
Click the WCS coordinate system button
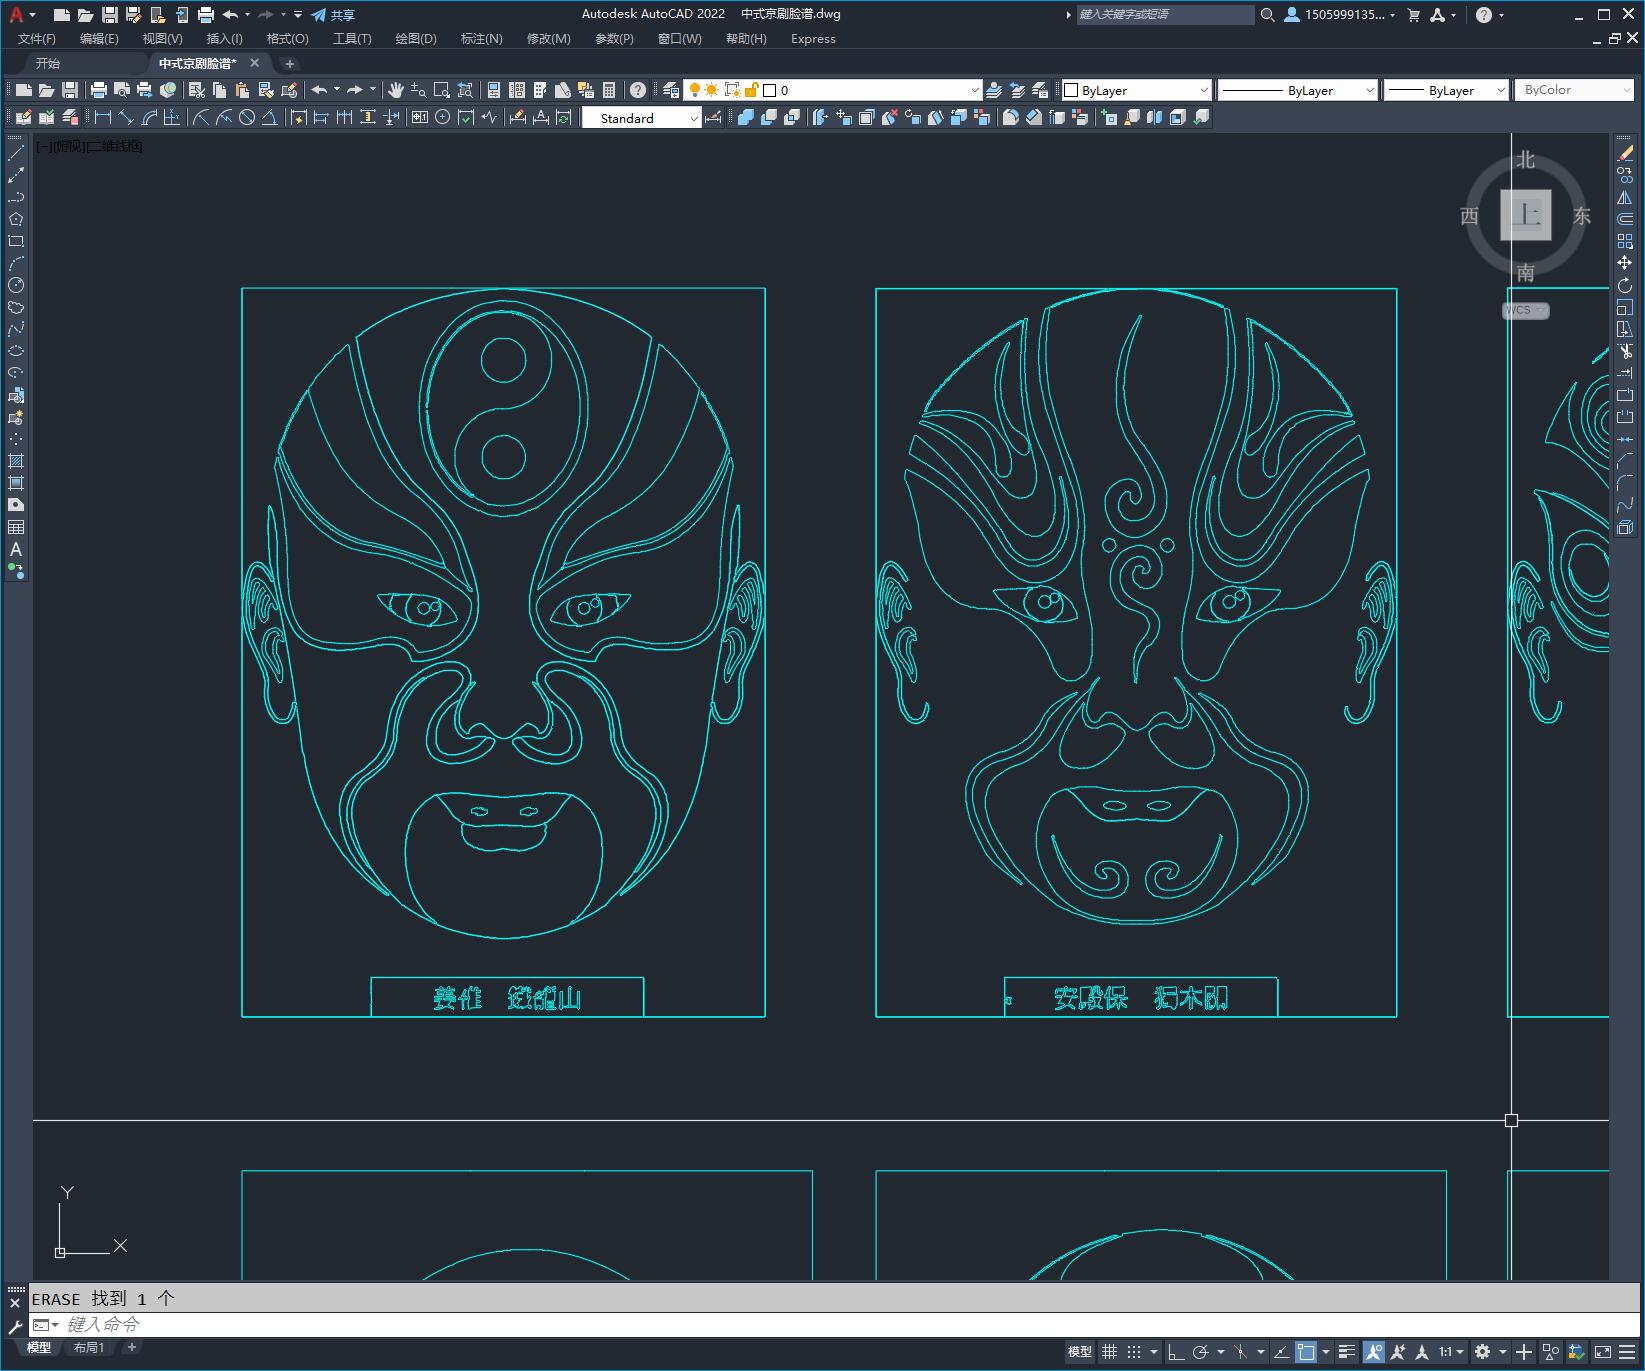click(x=1525, y=310)
